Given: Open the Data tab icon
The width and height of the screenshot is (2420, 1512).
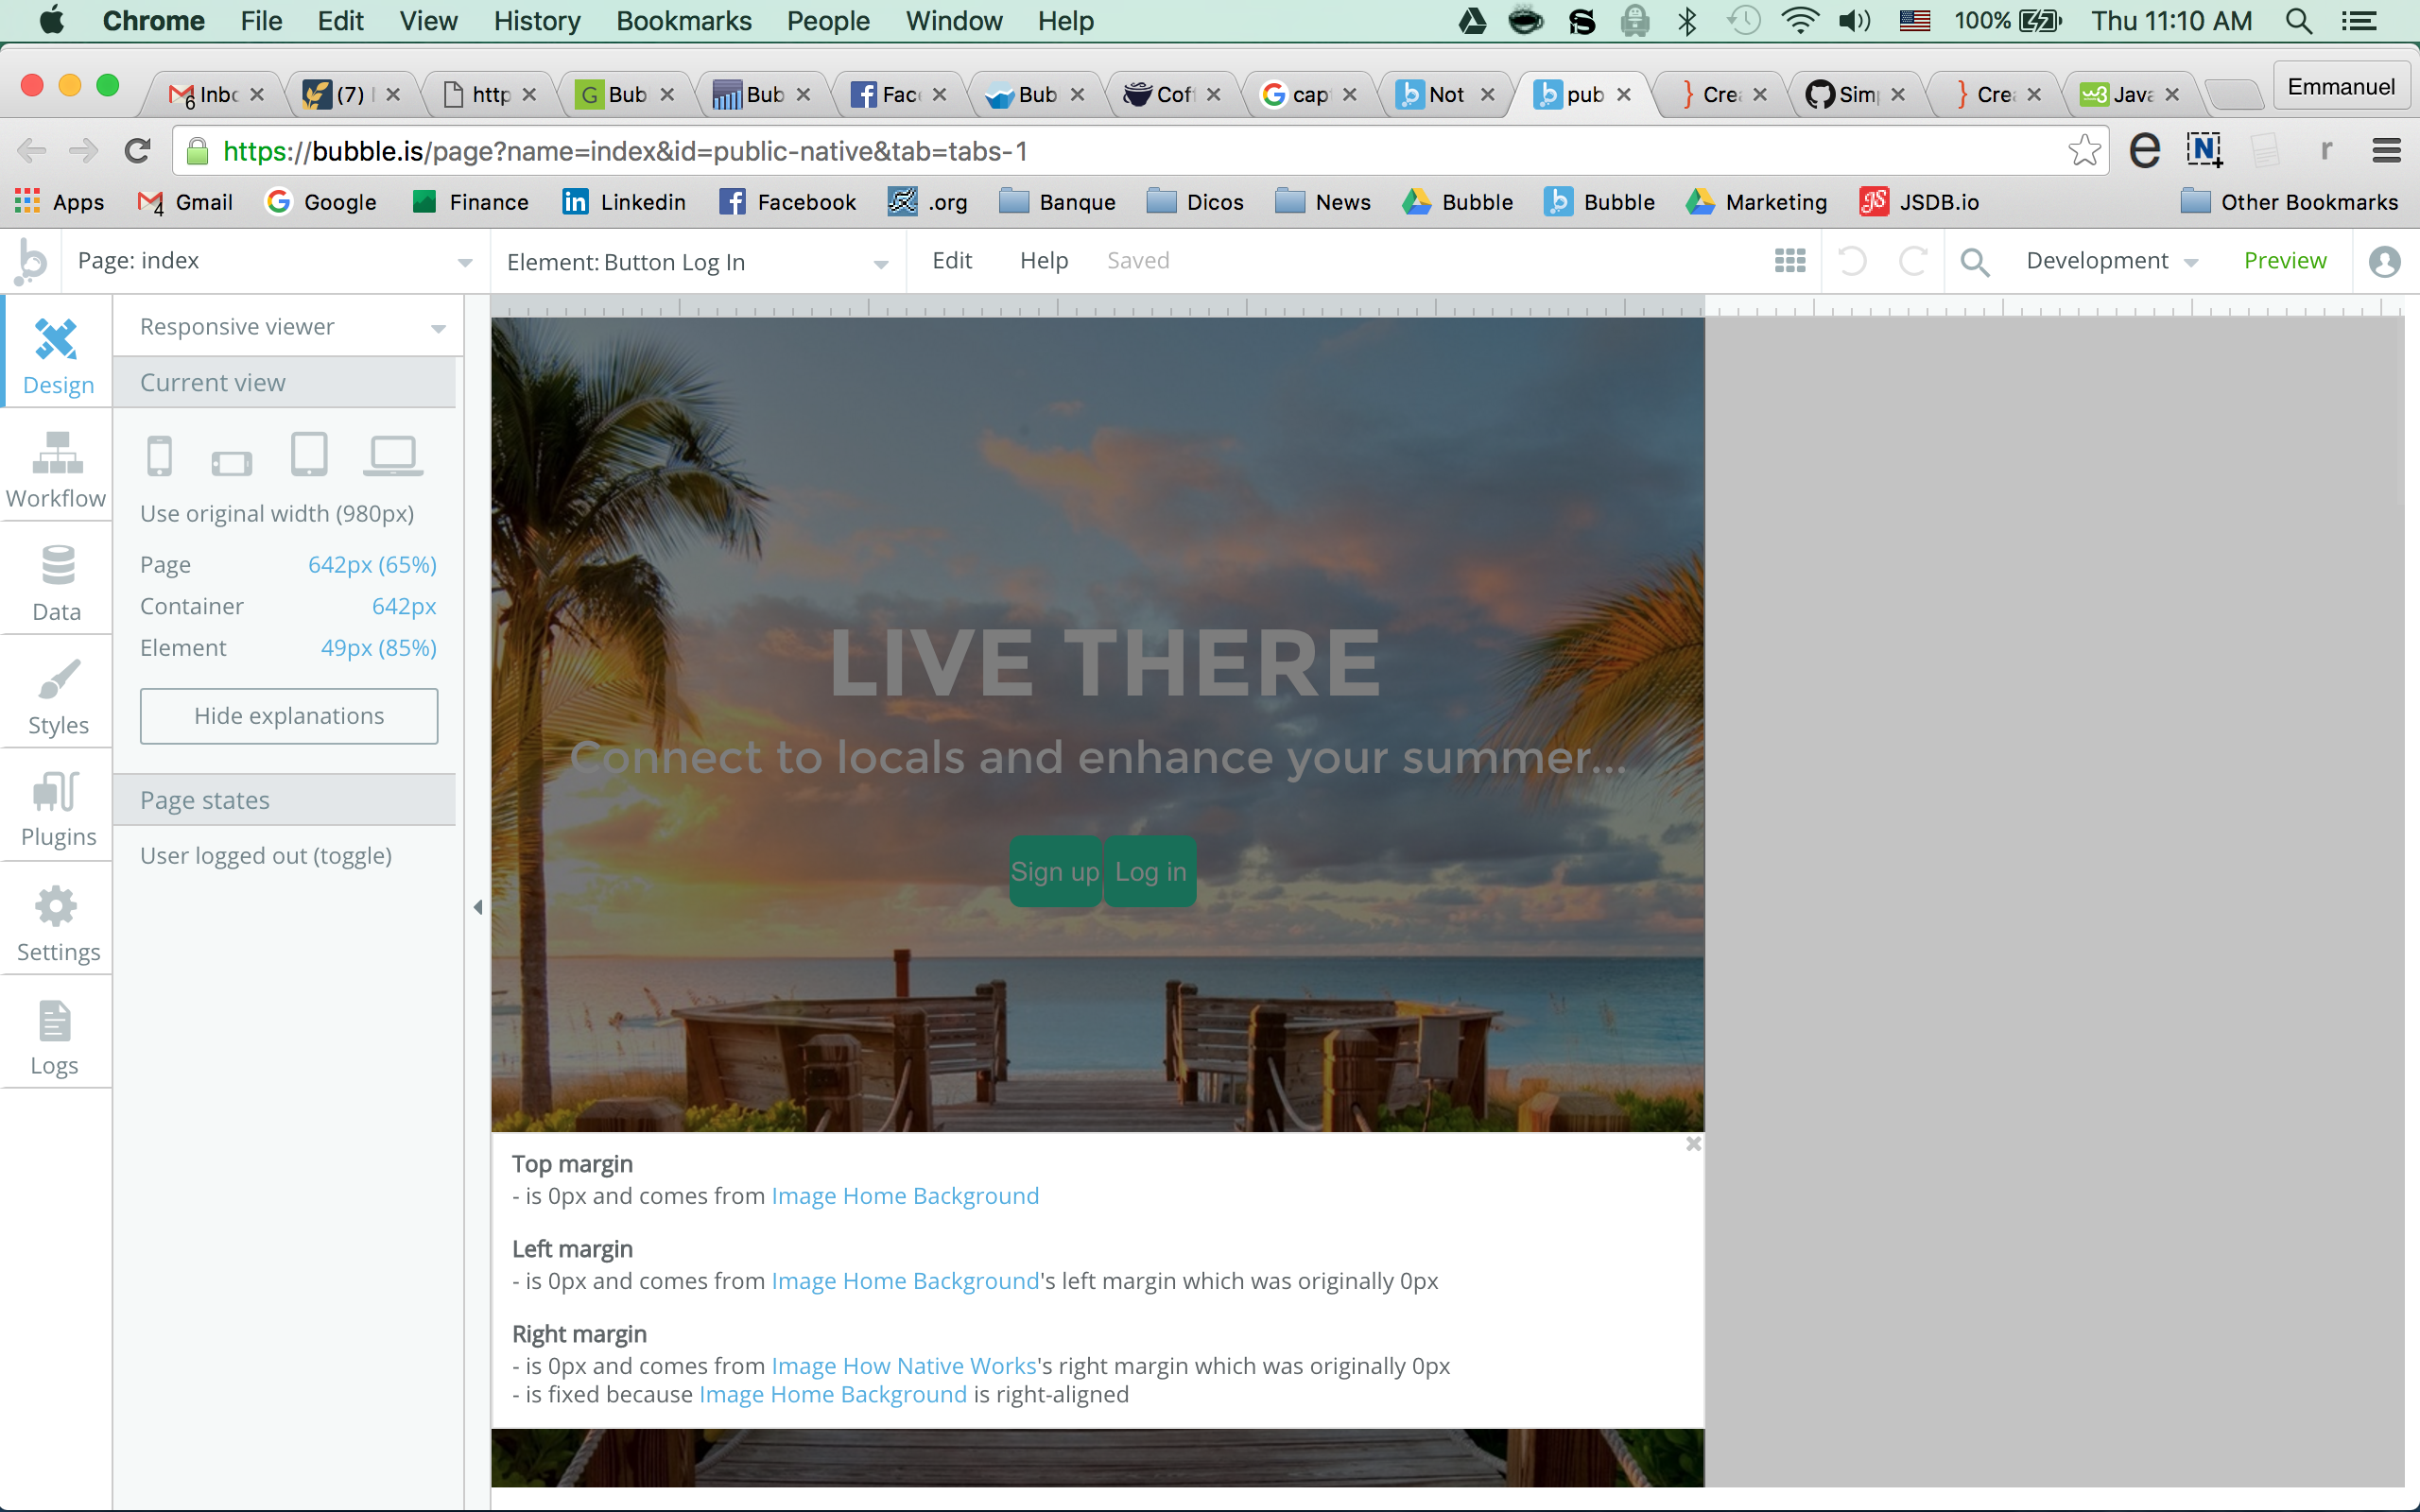Looking at the screenshot, I should (57, 566).
